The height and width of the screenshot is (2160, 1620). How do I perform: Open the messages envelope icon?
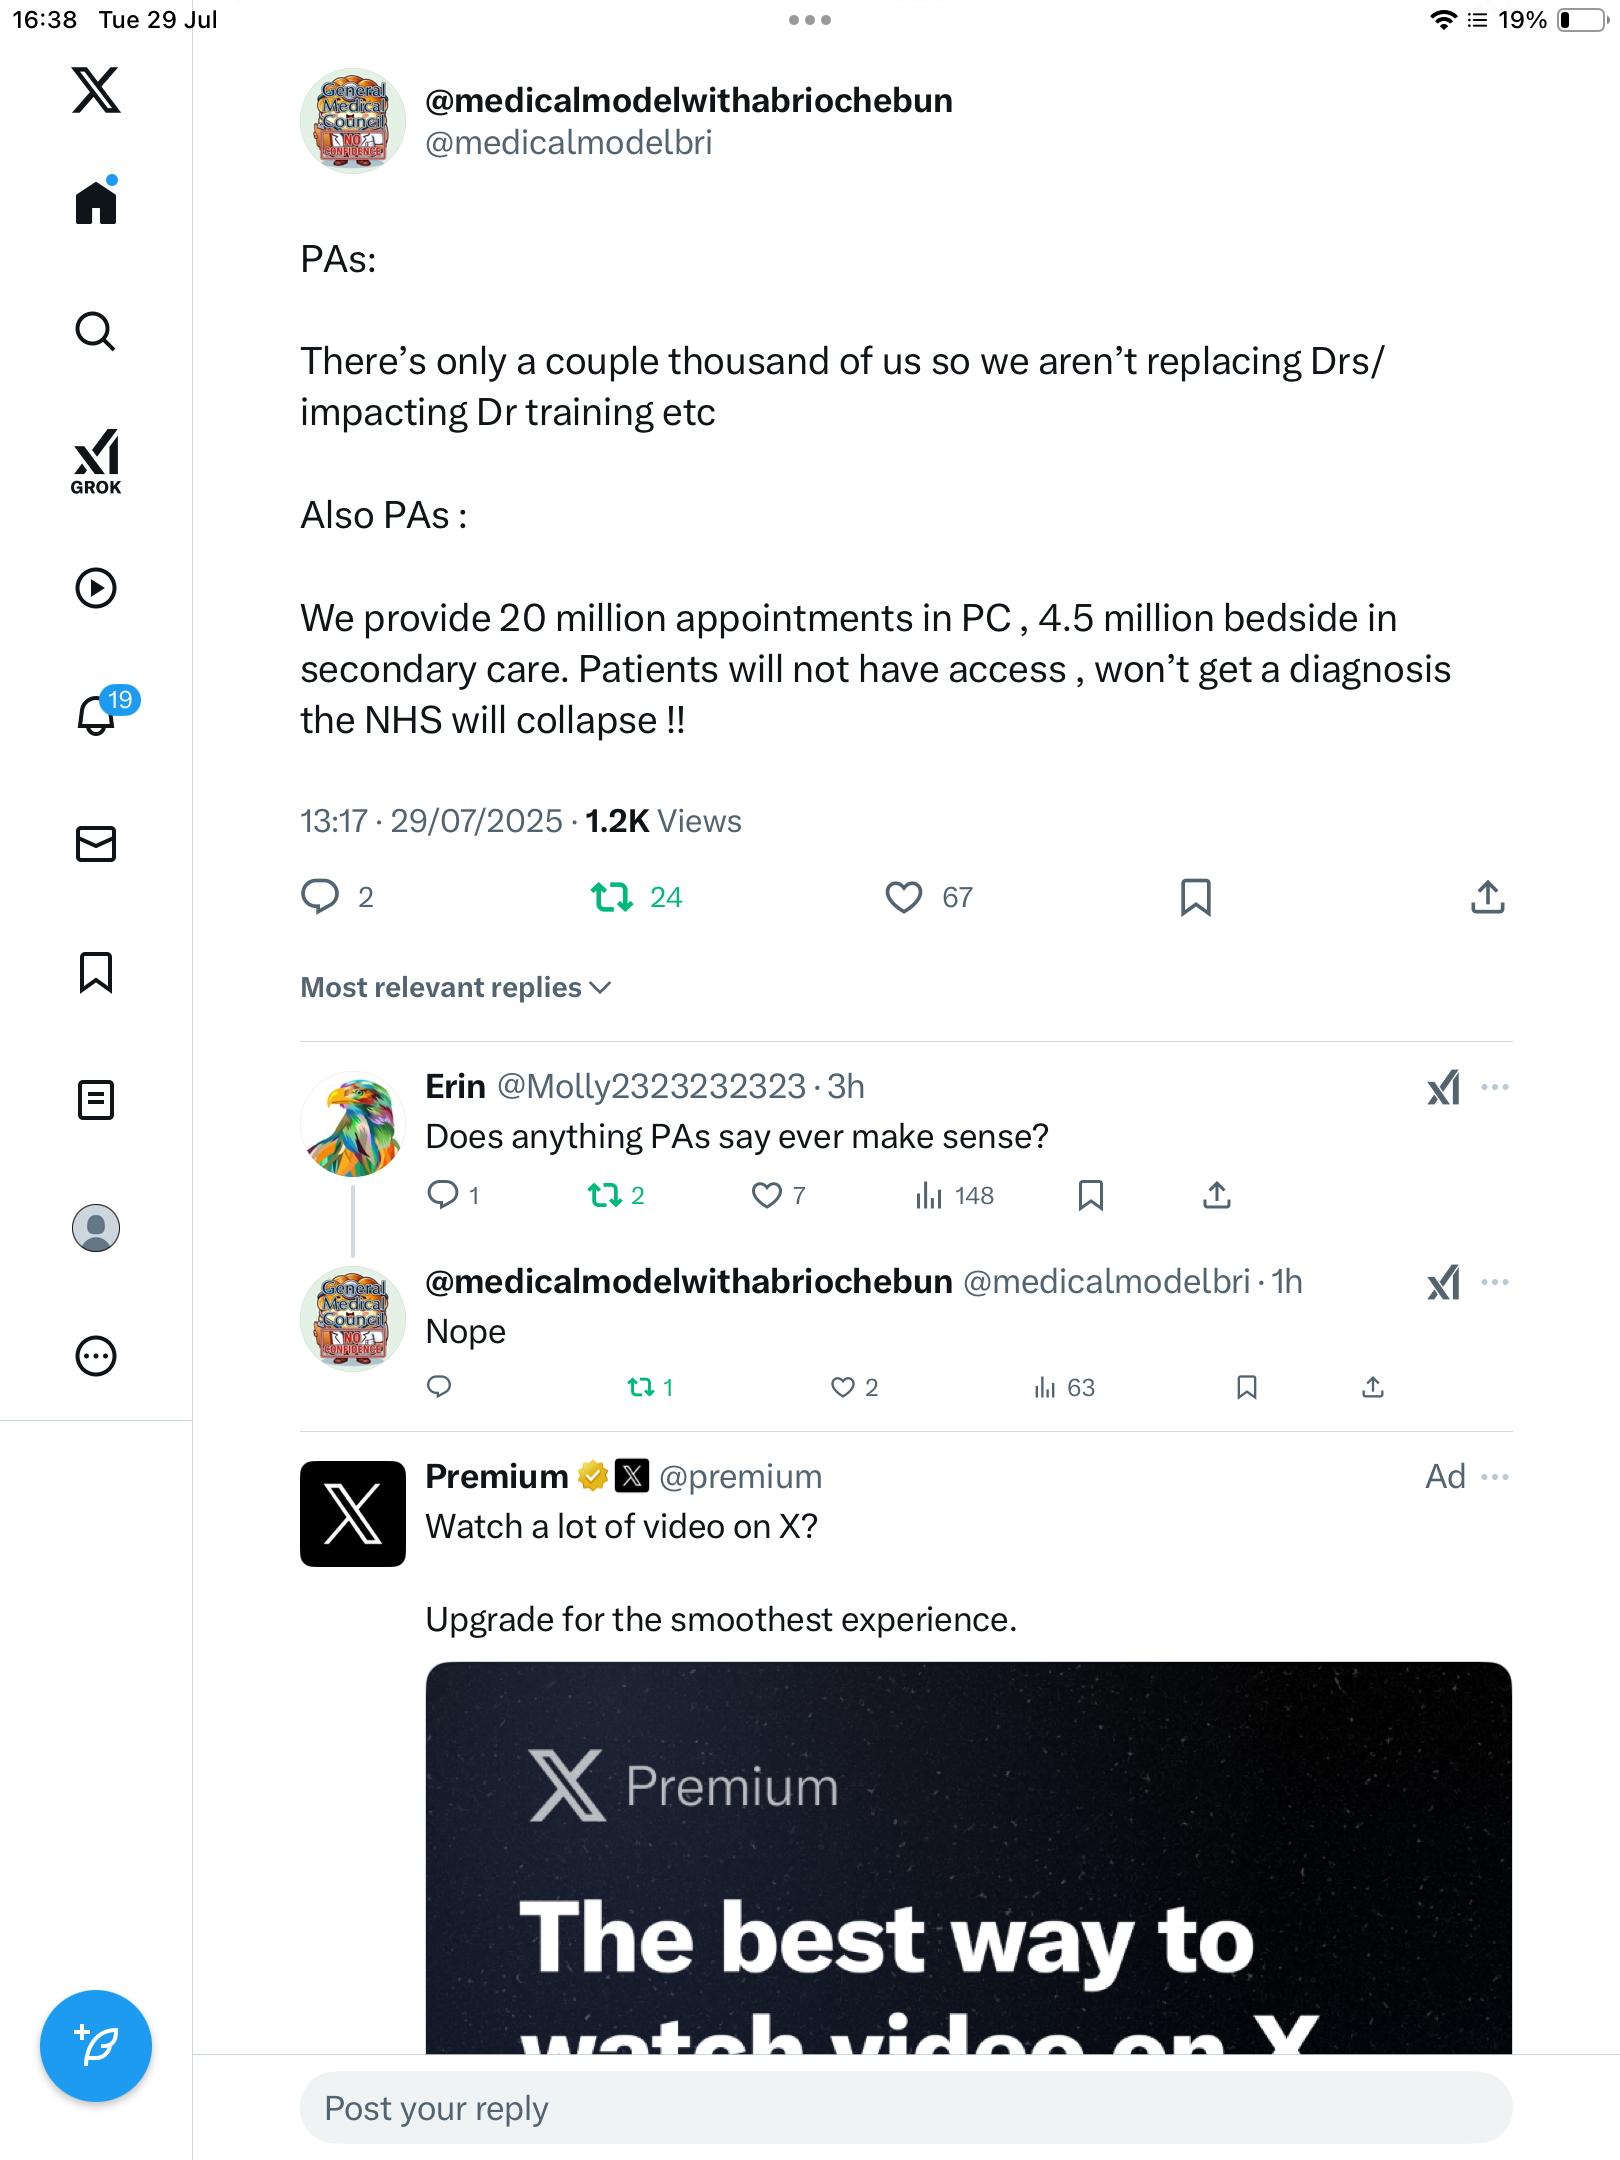point(96,844)
